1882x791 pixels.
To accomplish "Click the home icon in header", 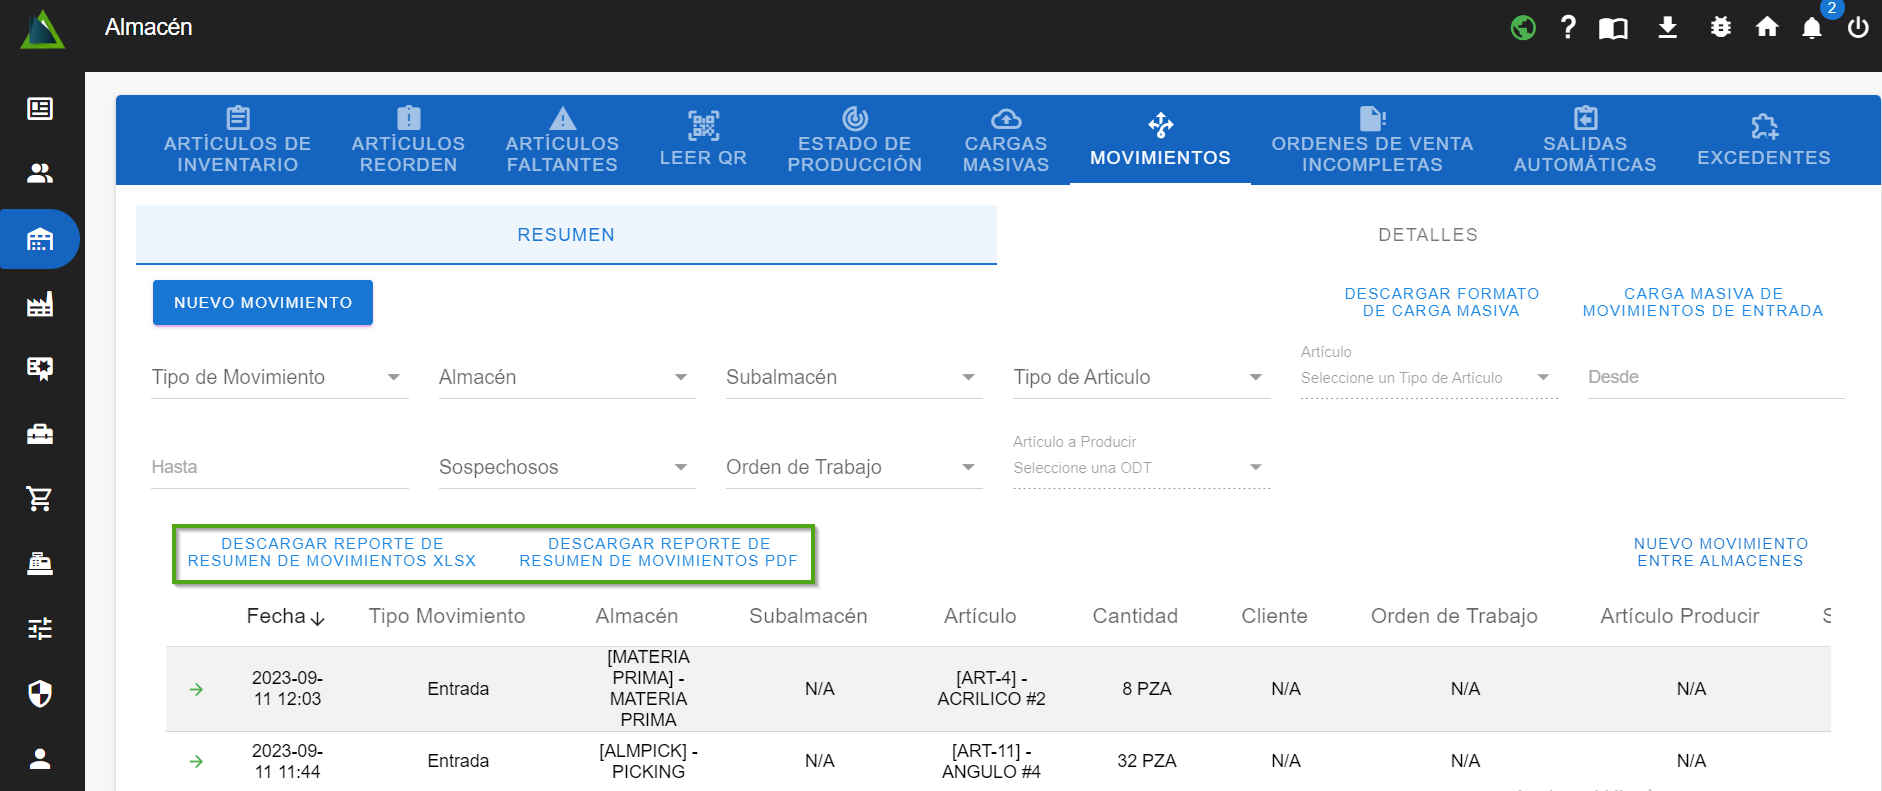I will click(x=1767, y=28).
